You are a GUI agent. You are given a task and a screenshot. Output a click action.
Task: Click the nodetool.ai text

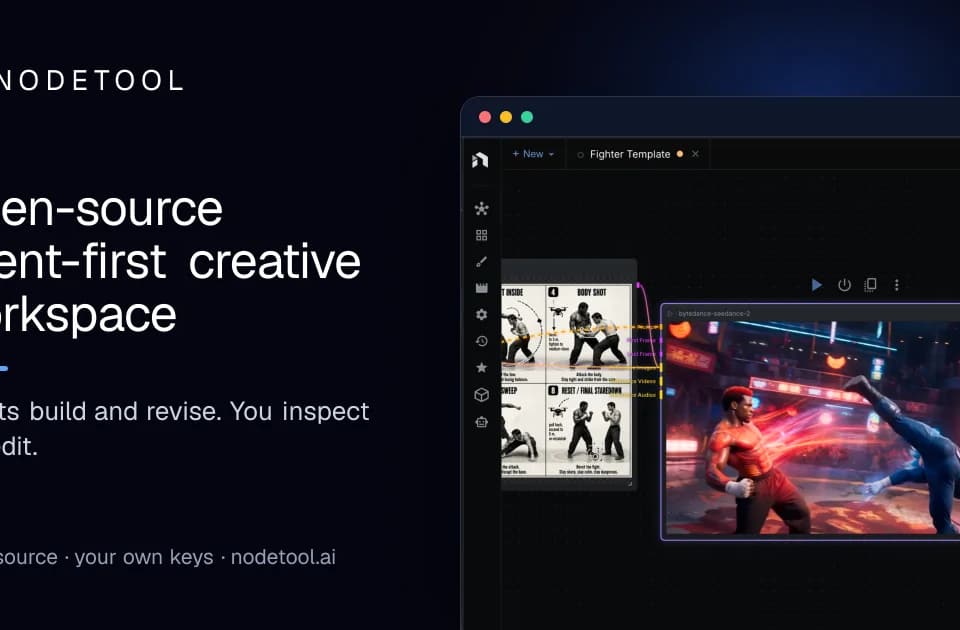coord(283,557)
